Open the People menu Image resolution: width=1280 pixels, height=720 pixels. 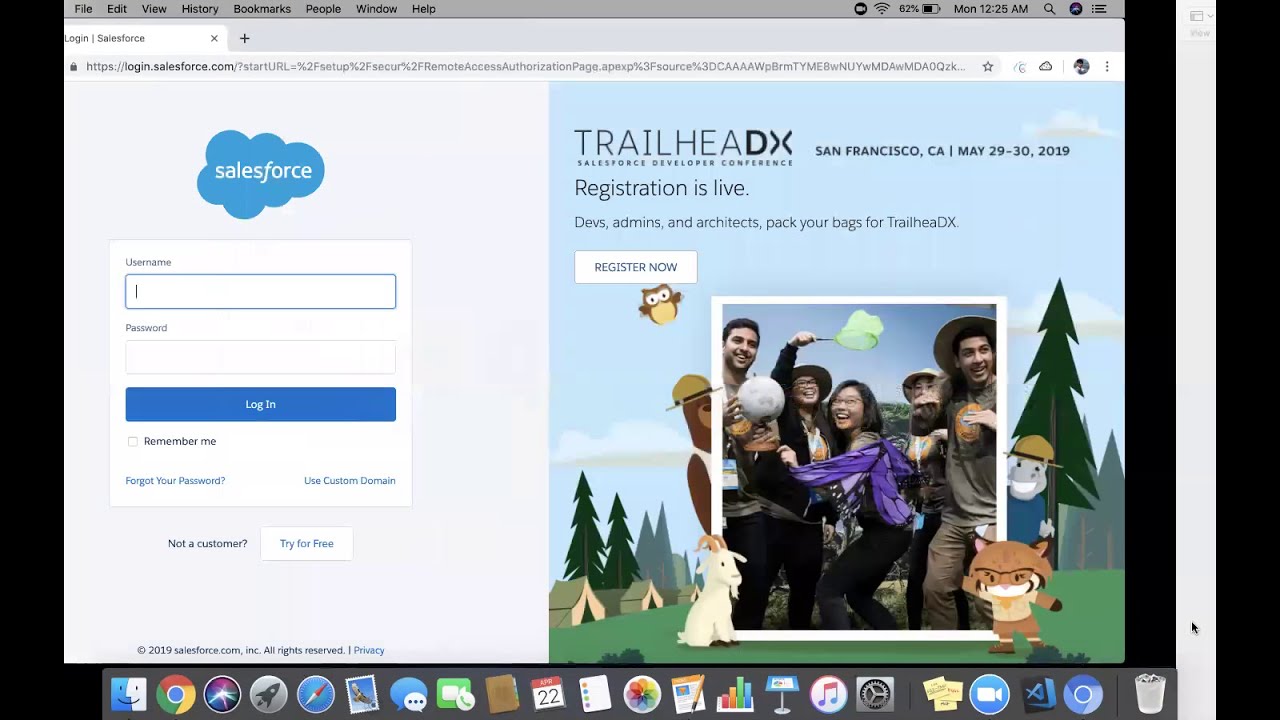(x=323, y=9)
